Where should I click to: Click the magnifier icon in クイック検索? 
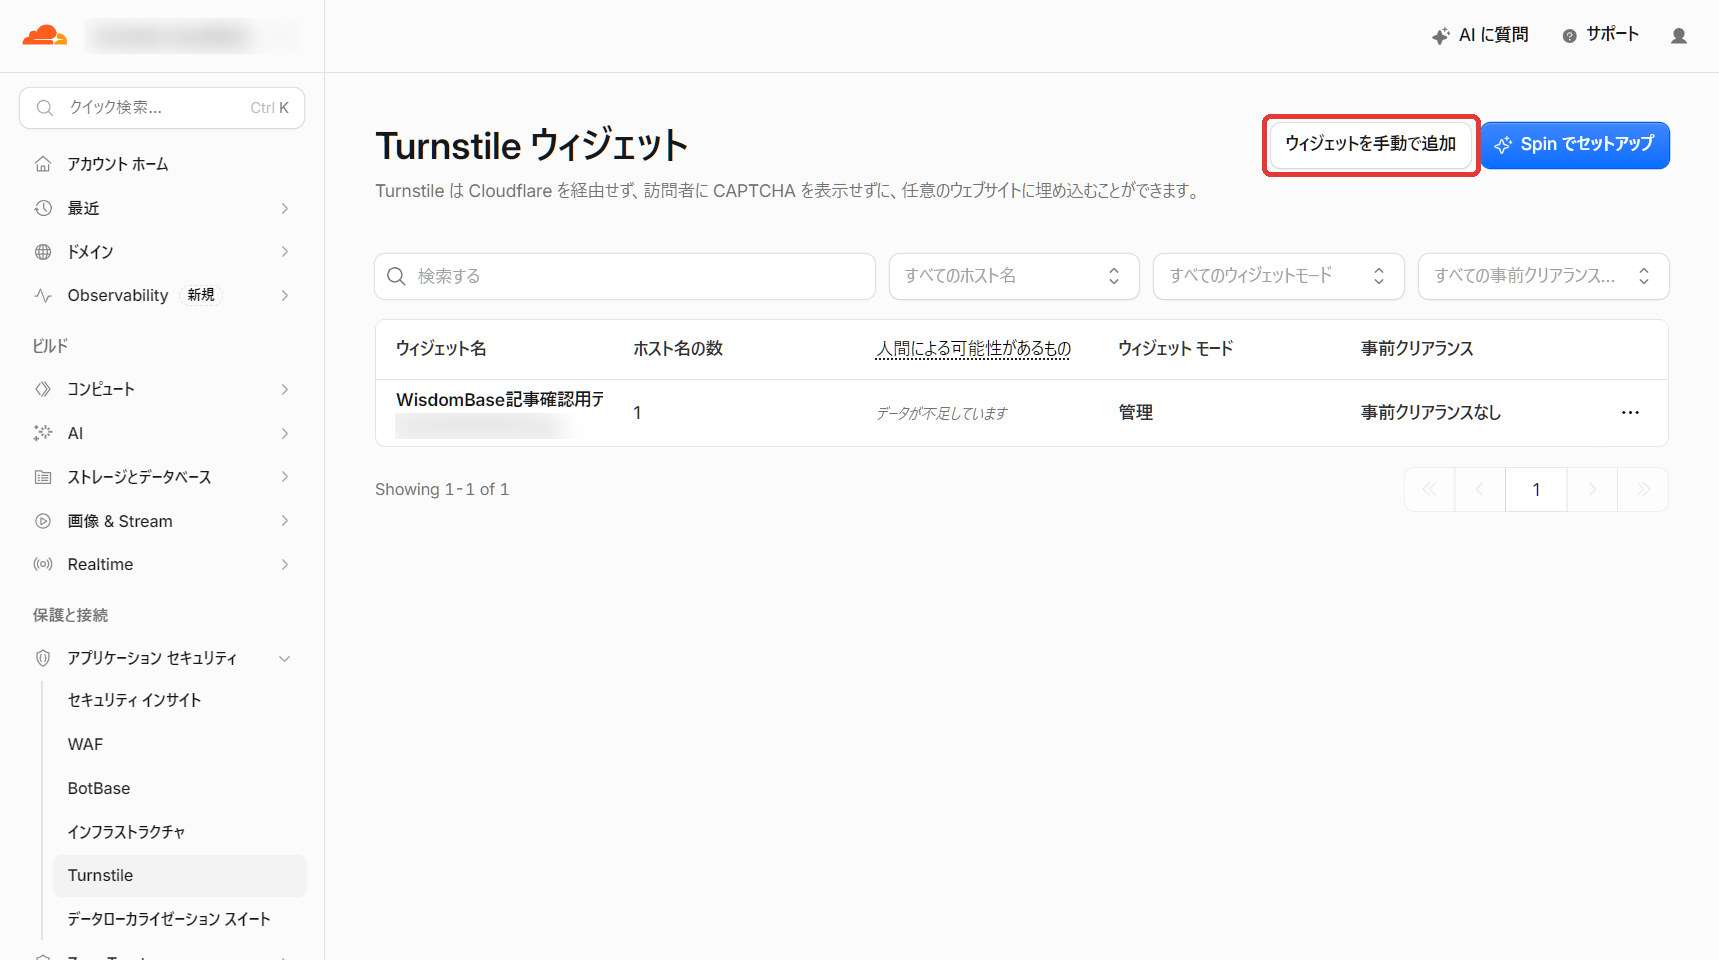coord(45,108)
